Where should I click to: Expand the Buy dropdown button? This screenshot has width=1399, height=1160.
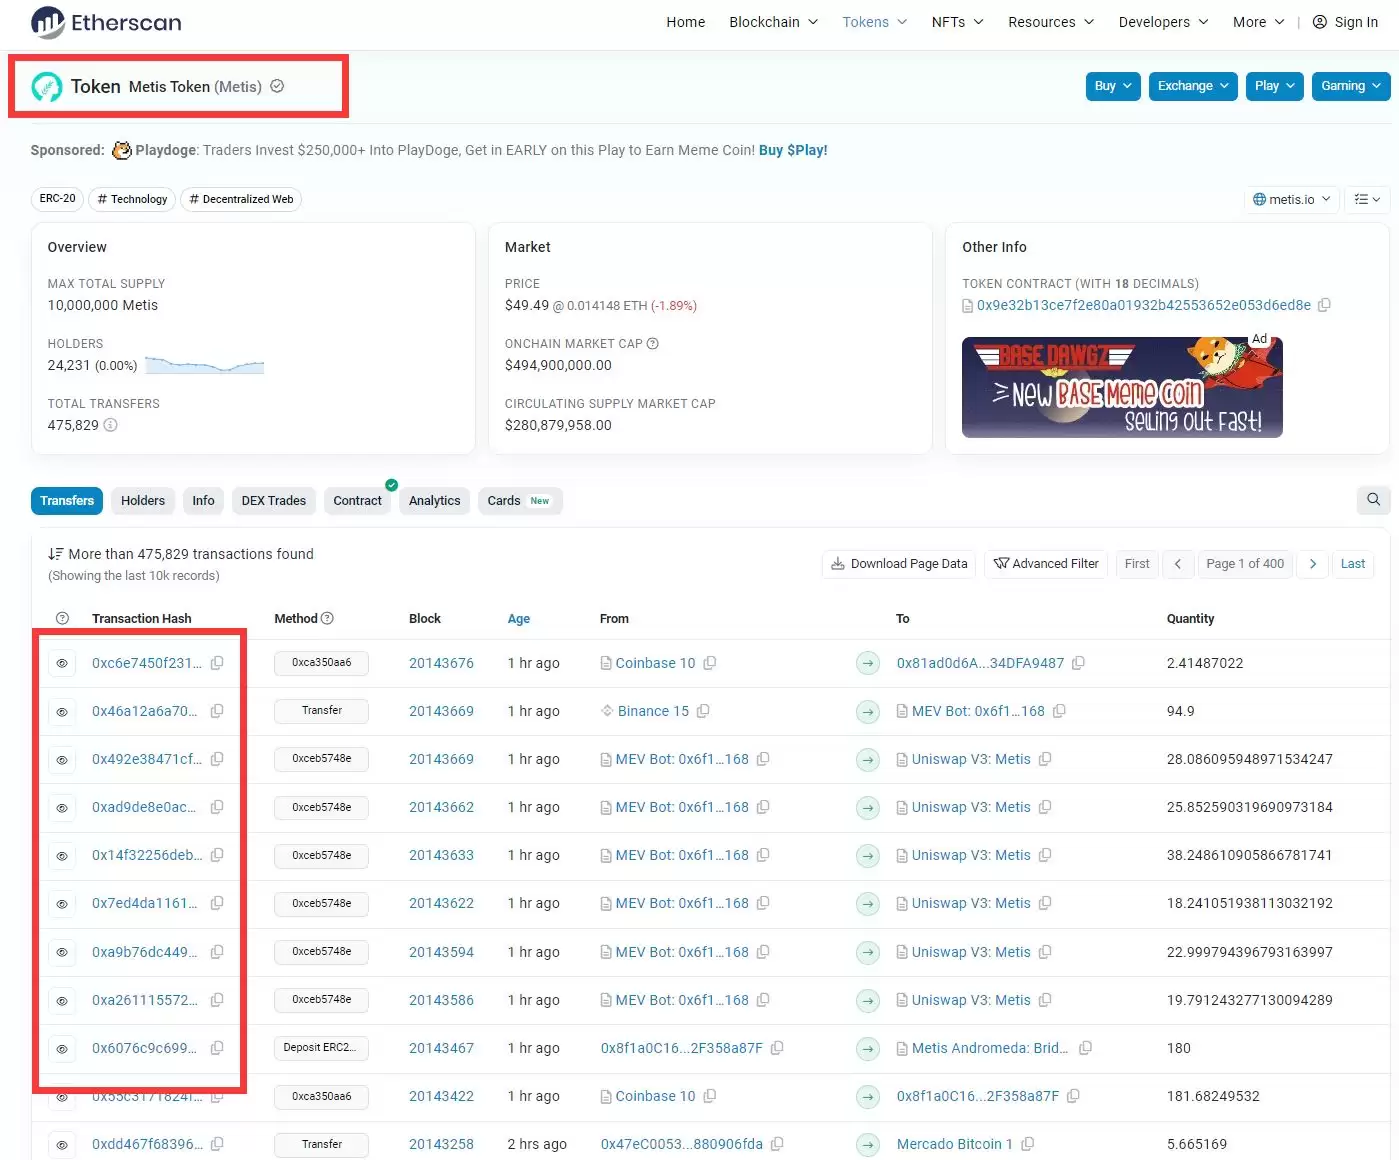[x=1112, y=86]
